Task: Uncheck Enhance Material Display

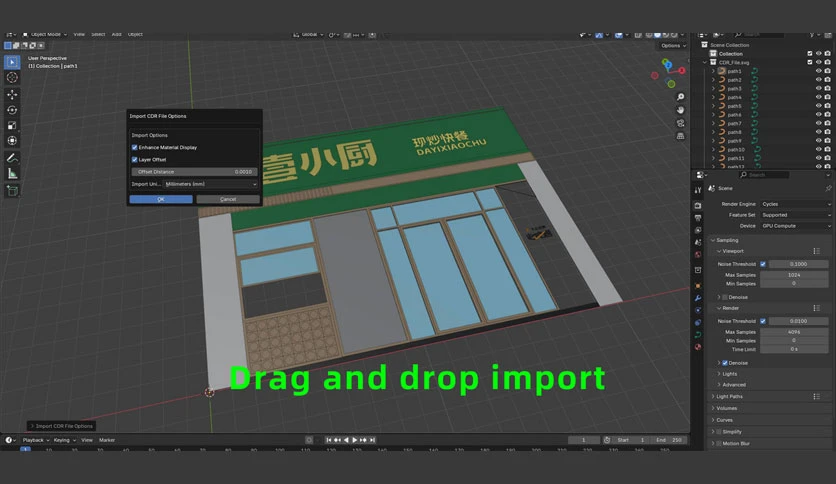Action: 134,148
